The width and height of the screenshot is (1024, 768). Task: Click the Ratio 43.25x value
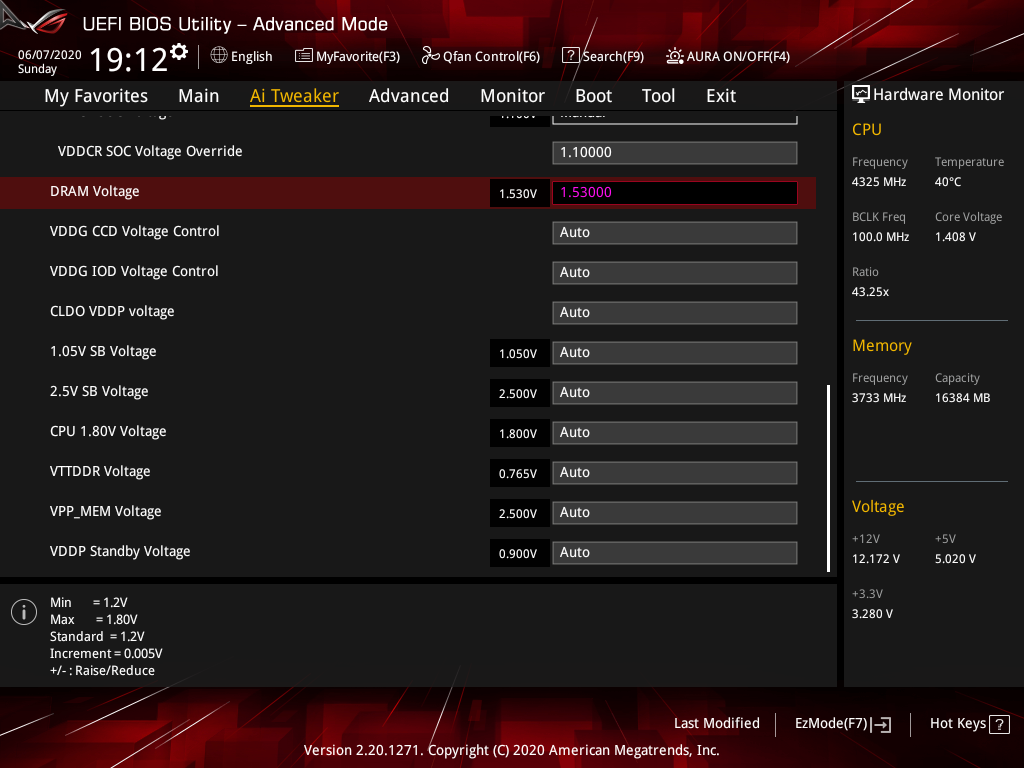click(870, 292)
